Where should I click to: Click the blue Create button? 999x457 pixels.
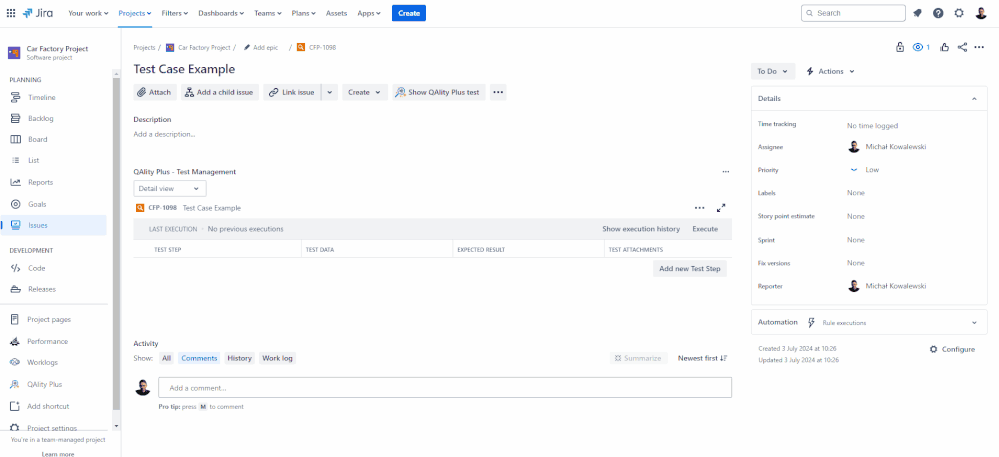(408, 13)
